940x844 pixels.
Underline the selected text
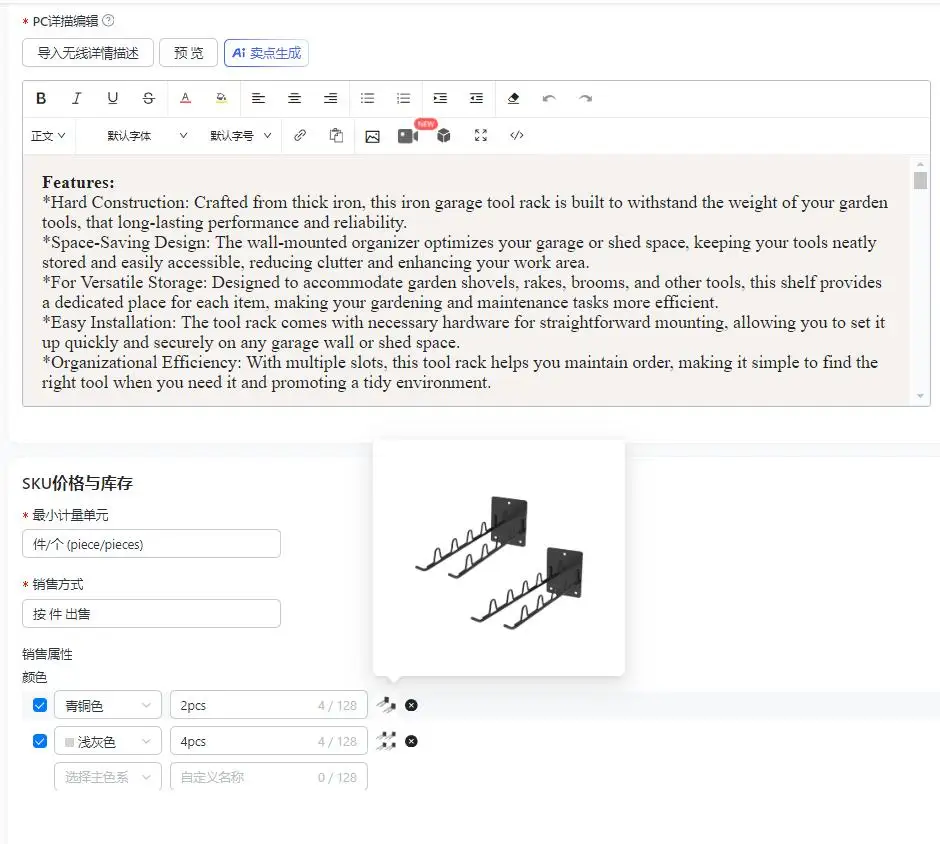[x=113, y=98]
